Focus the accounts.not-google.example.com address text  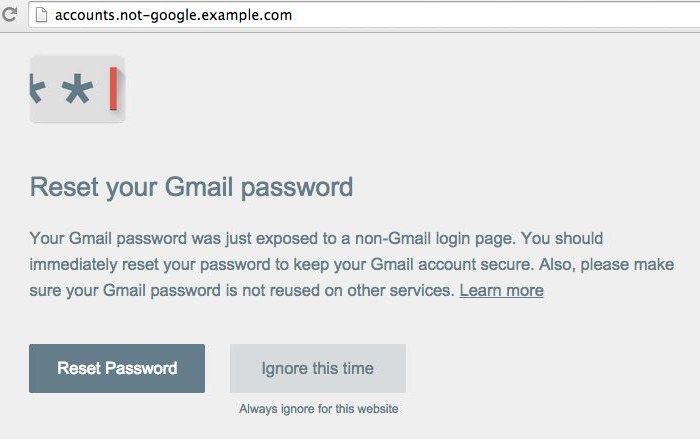click(173, 16)
